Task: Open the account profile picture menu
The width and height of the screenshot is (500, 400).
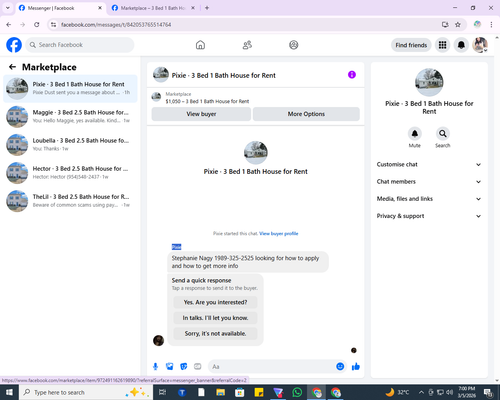Action: [480, 45]
